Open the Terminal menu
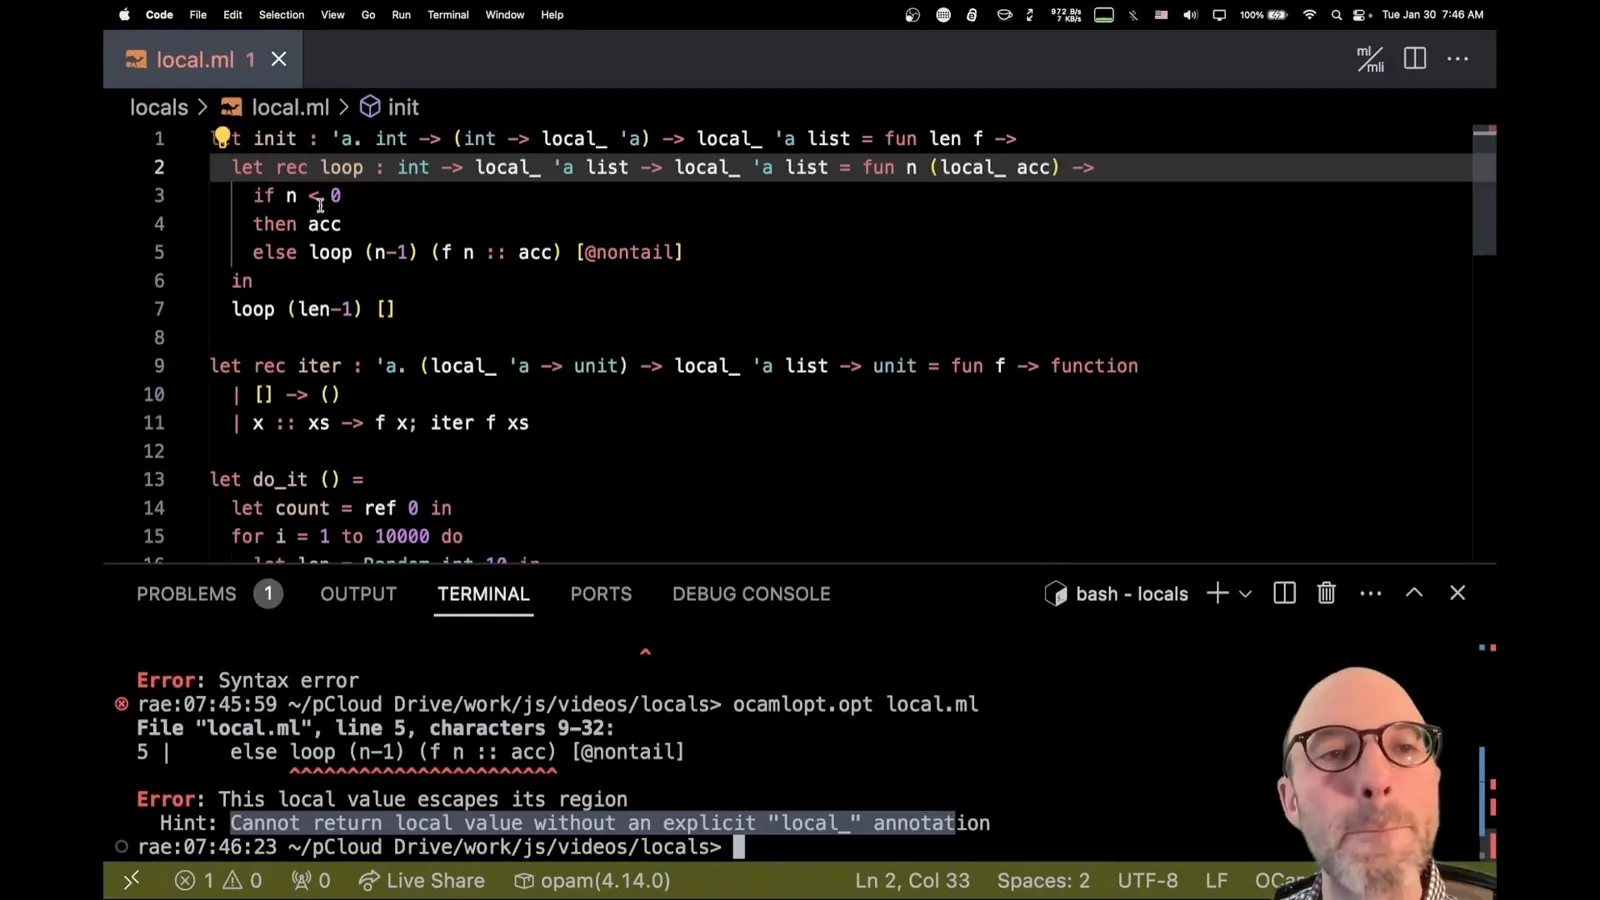 [448, 15]
